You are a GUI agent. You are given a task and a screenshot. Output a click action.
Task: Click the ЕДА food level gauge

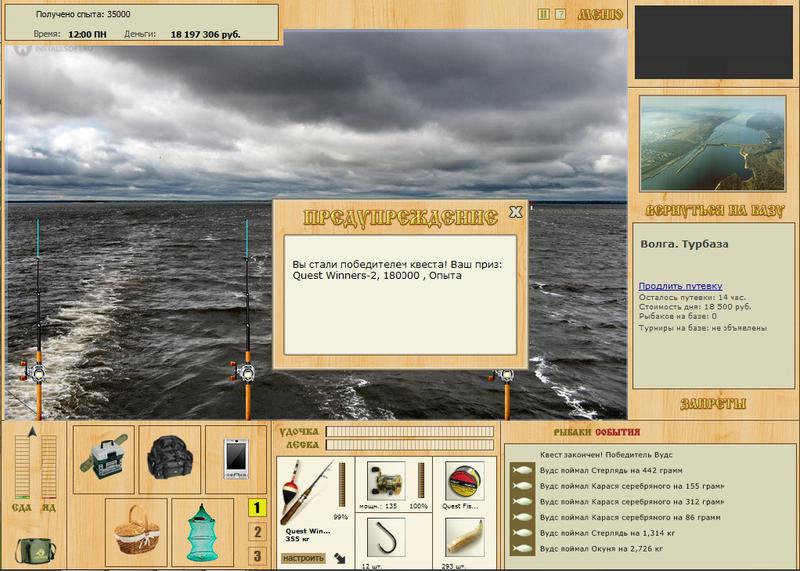[22, 467]
